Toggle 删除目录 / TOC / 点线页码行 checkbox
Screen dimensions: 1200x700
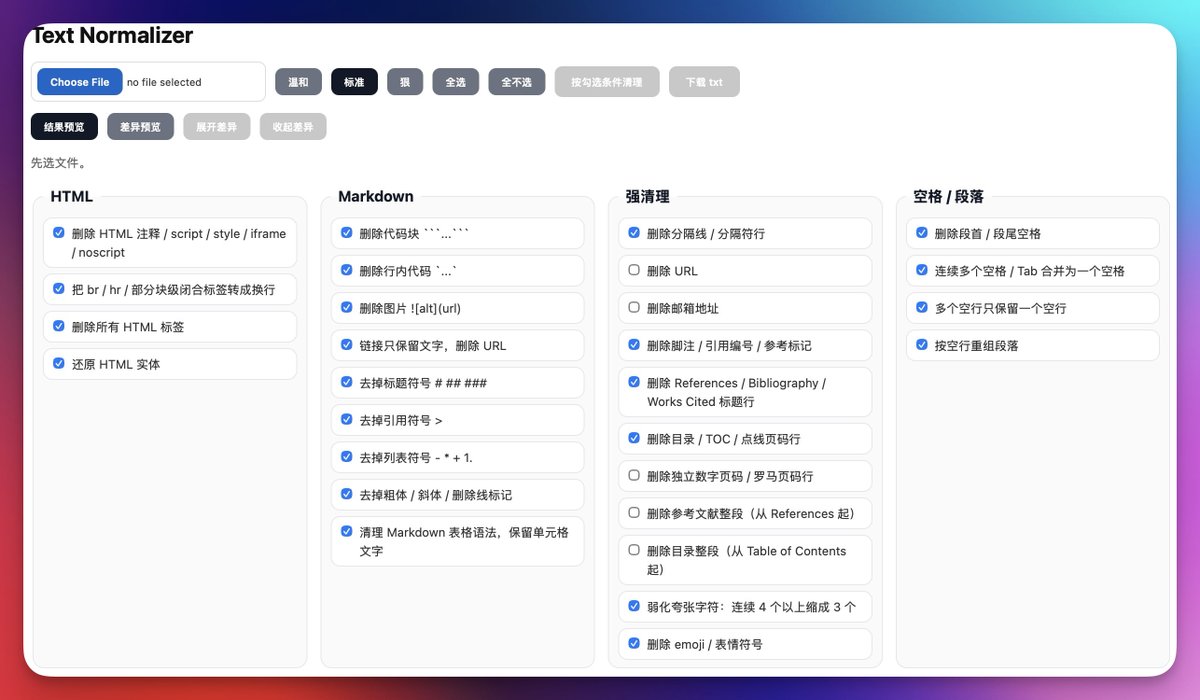[634, 437]
